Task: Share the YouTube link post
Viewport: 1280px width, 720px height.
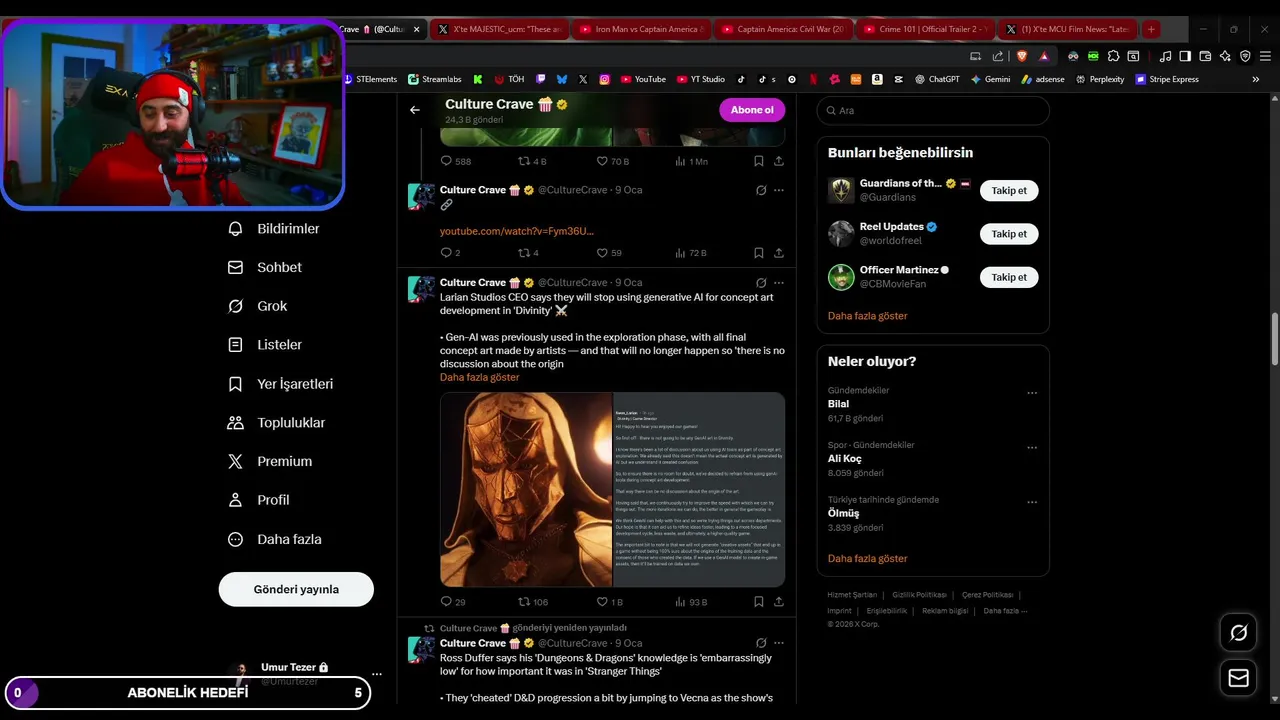Action: (779, 253)
